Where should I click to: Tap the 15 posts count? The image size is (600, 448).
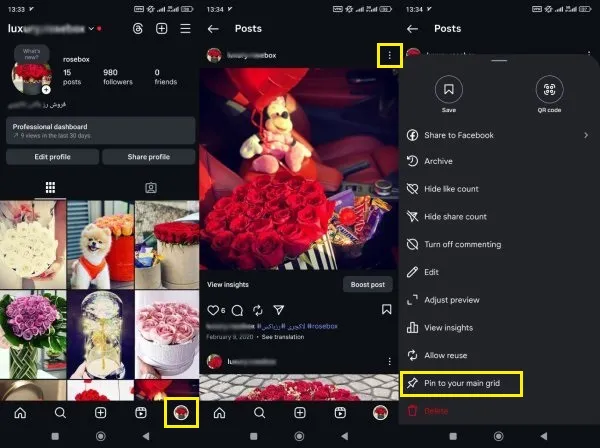click(x=72, y=77)
